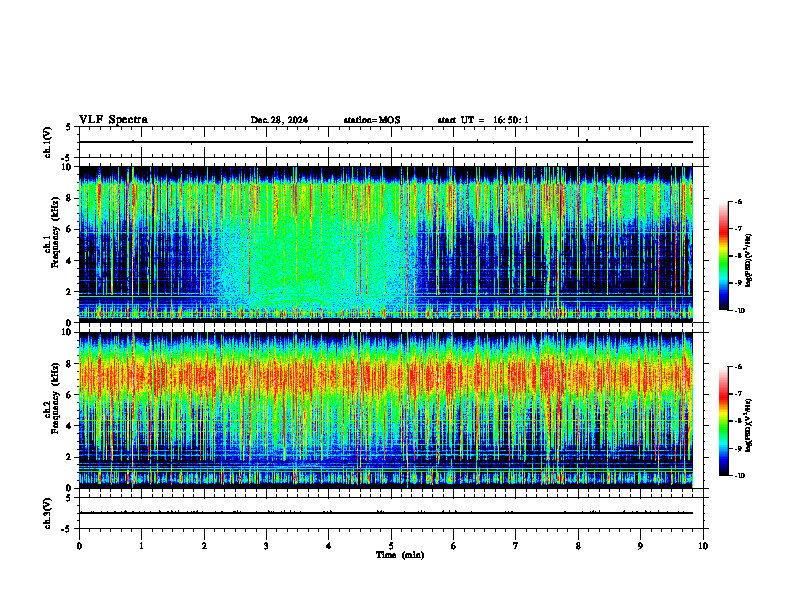The image size is (792, 612).
Task: Click the -7 label on ch.2 colorbar
Action: click(738, 394)
